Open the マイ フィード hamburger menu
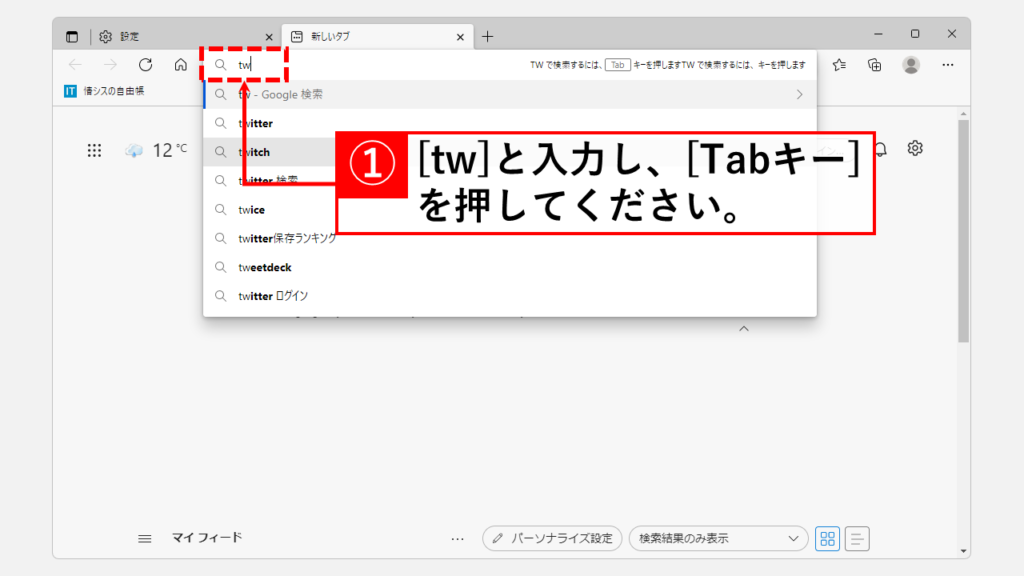1024x576 pixels. click(x=145, y=538)
